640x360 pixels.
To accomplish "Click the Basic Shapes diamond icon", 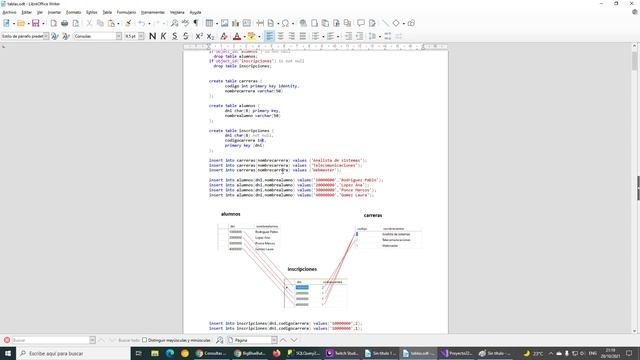I will (396, 23).
